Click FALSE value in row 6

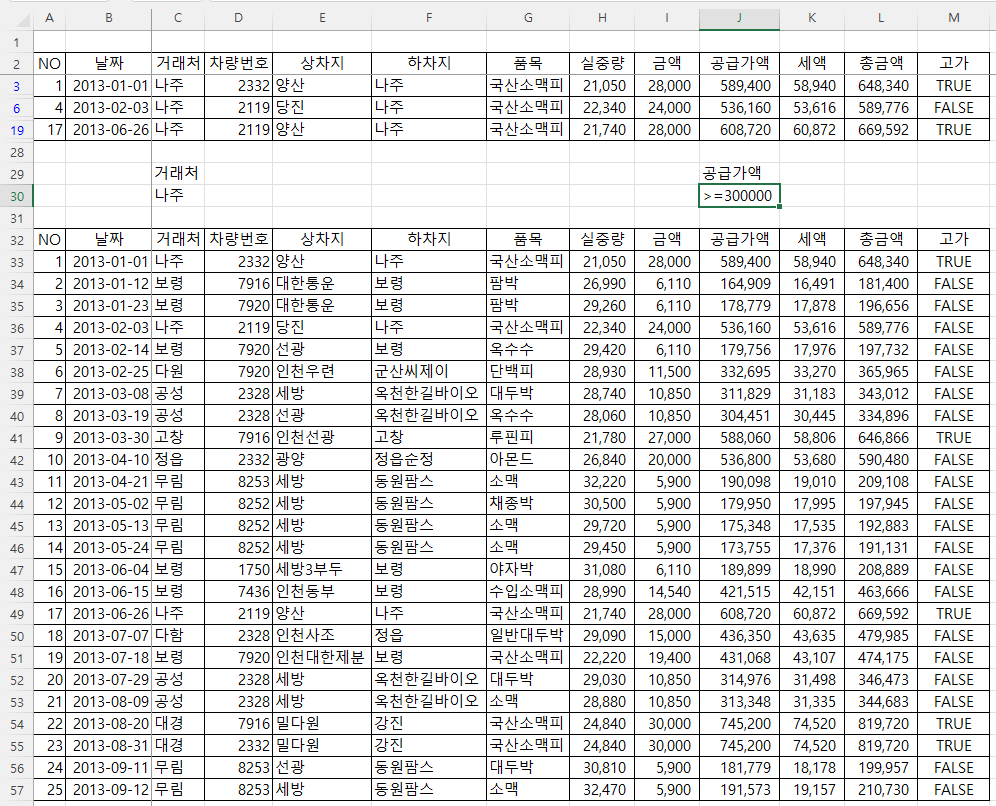(953, 108)
